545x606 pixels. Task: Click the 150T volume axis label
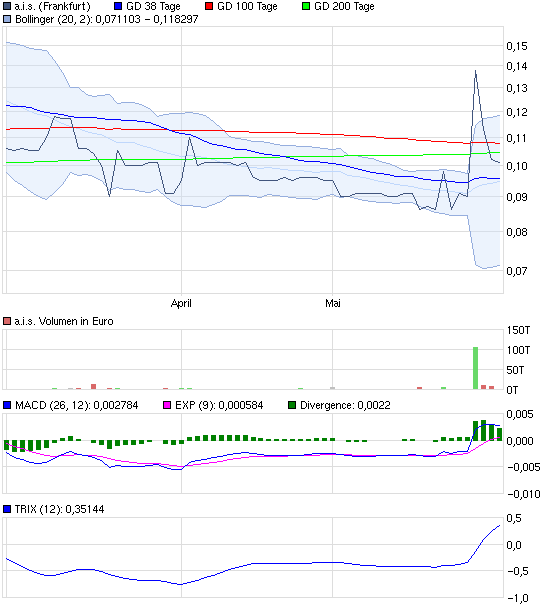point(518,330)
